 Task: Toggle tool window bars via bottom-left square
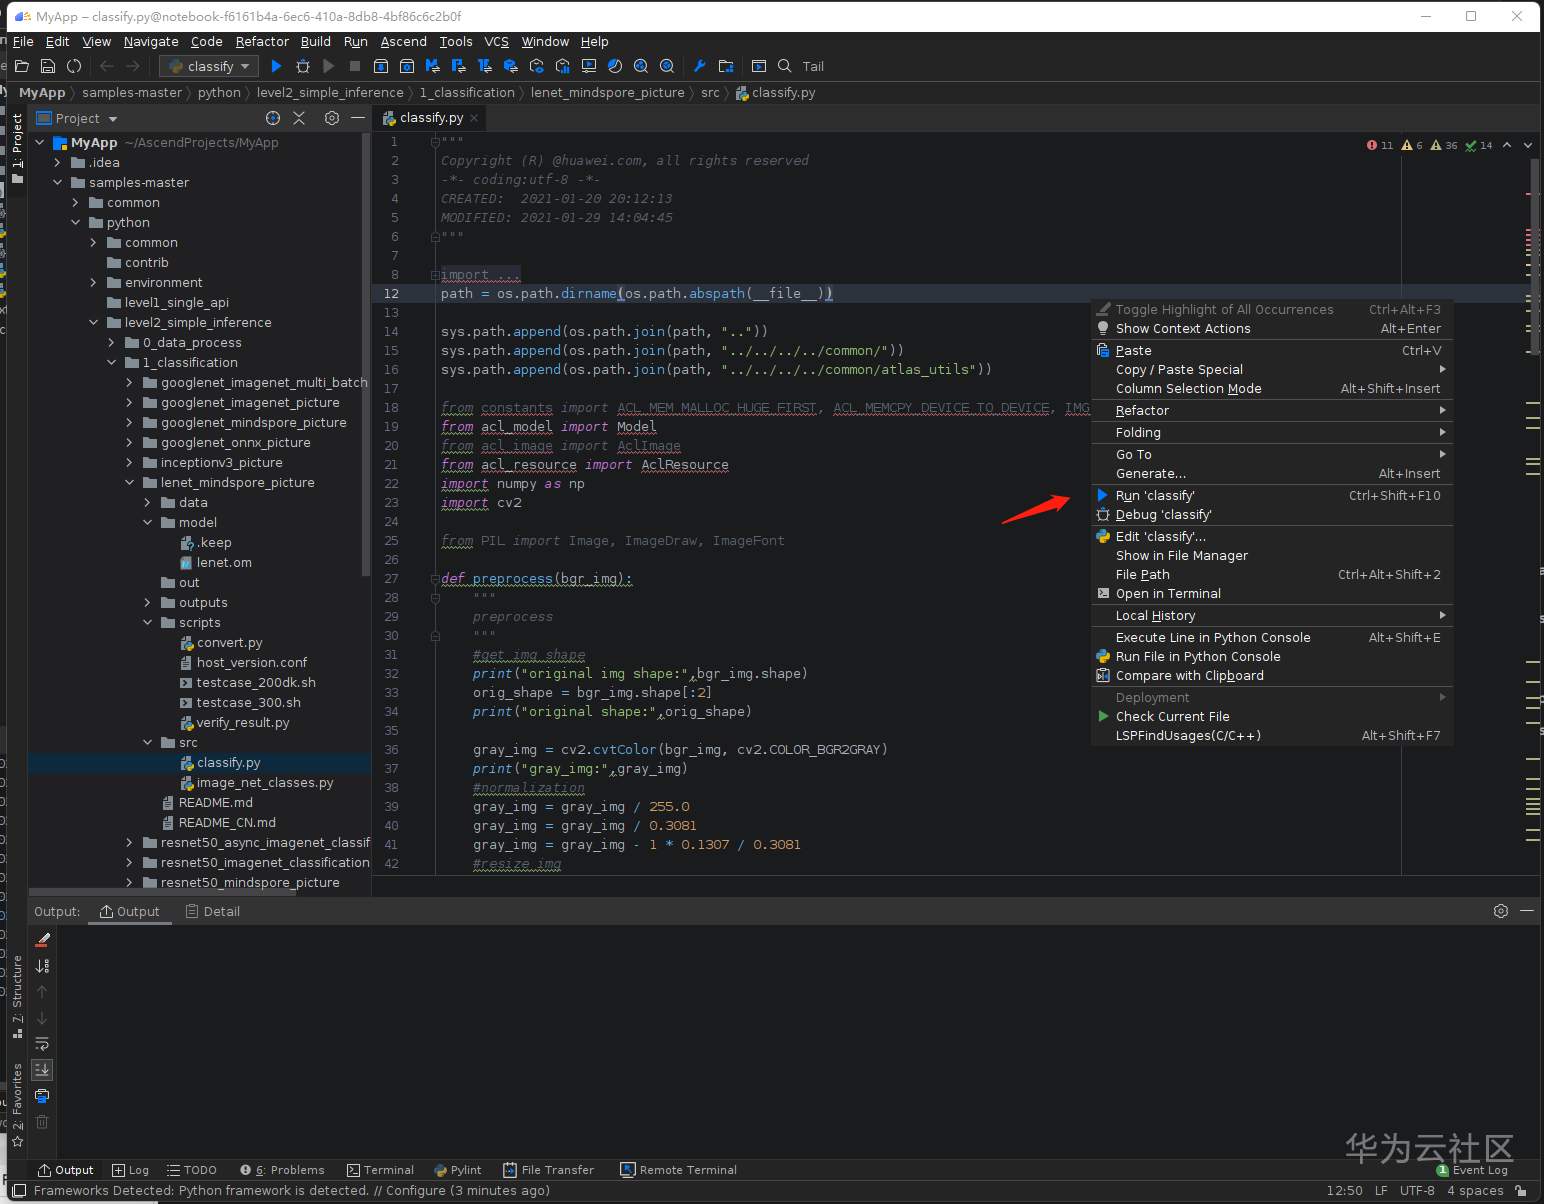19,1191
